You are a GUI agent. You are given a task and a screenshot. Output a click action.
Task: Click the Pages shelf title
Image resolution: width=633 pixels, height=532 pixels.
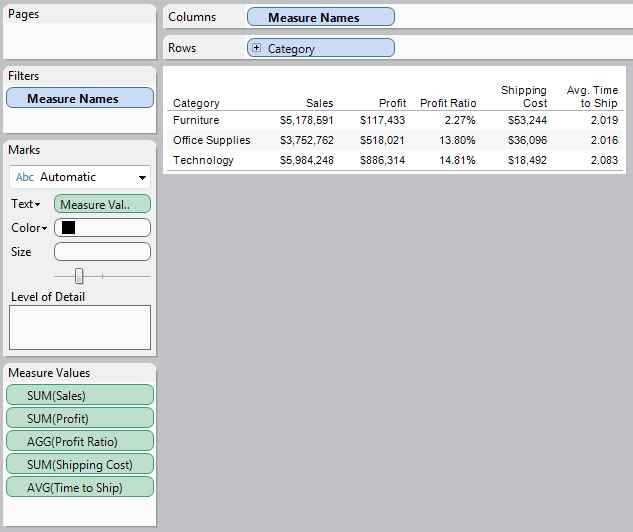coord(23,14)
